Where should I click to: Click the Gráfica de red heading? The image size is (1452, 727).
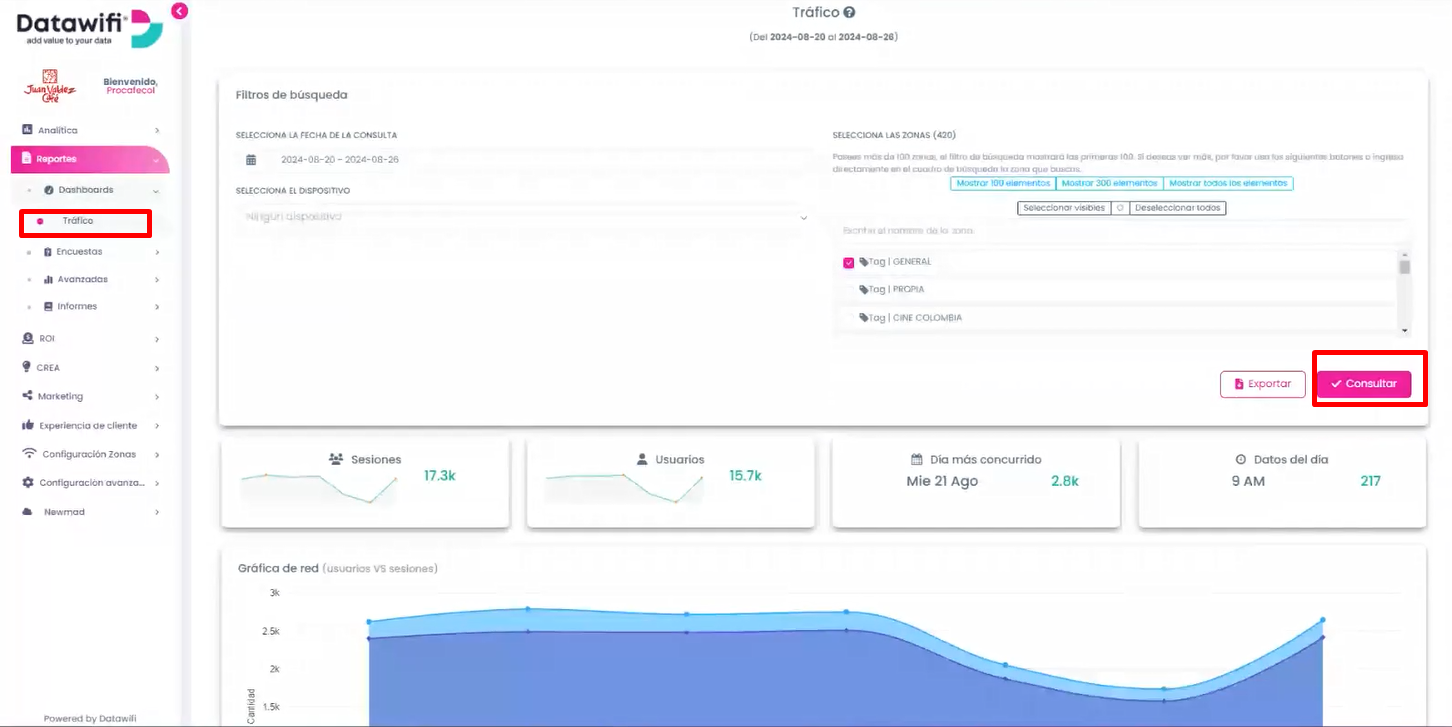(278, 568)
